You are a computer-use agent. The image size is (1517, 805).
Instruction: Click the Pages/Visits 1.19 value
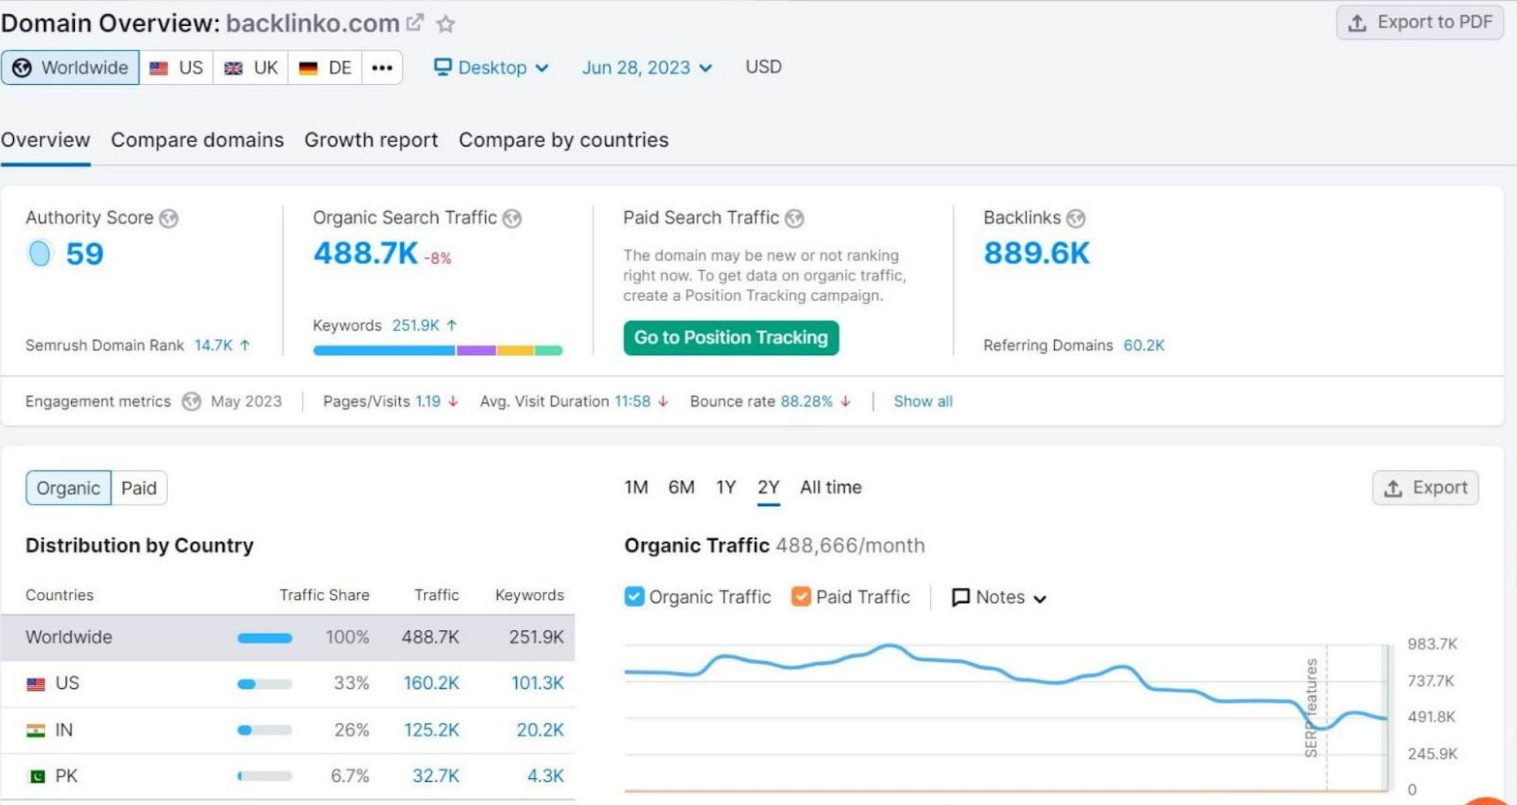point(428,401)
